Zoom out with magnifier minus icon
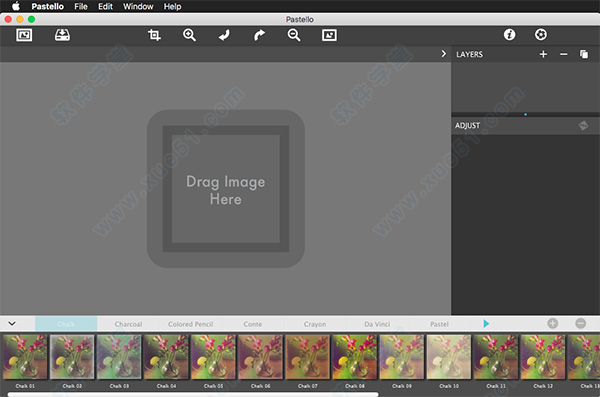The width and height of the screenshot is (600, 397). coord(294,35)
